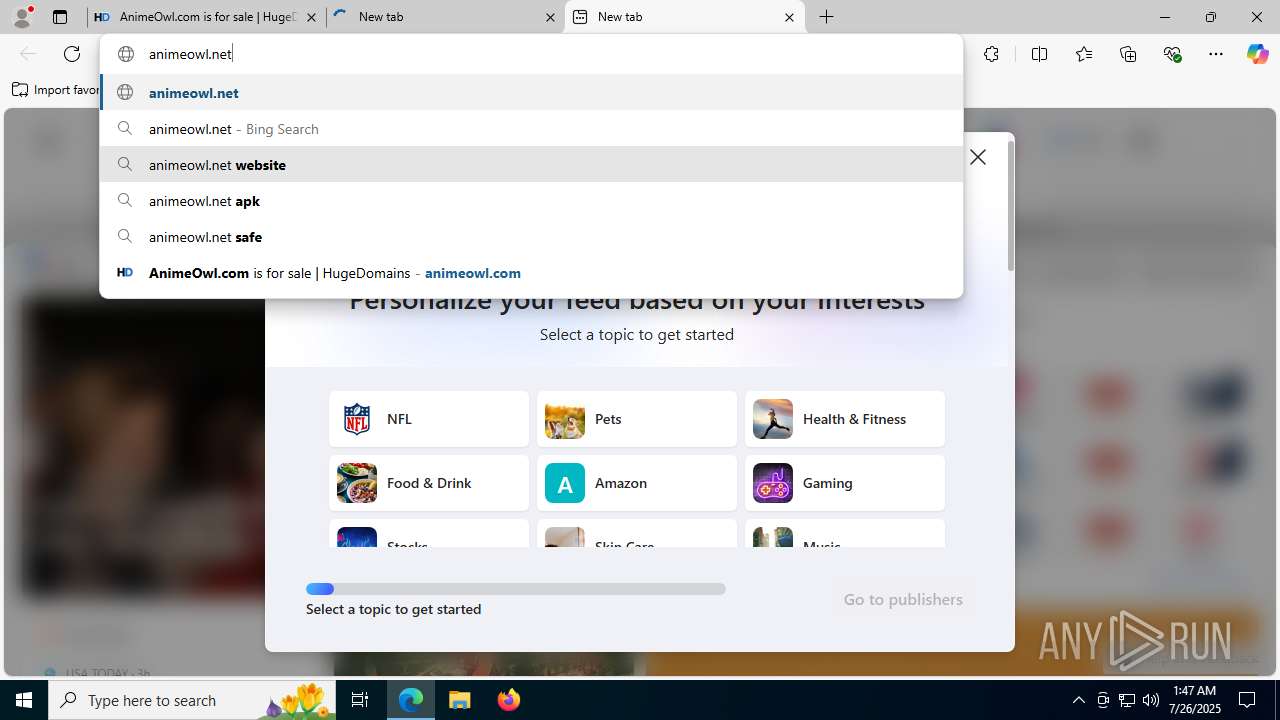Click the Amazon letter A icon
The image size is (1280, 720).
[565, 483]
